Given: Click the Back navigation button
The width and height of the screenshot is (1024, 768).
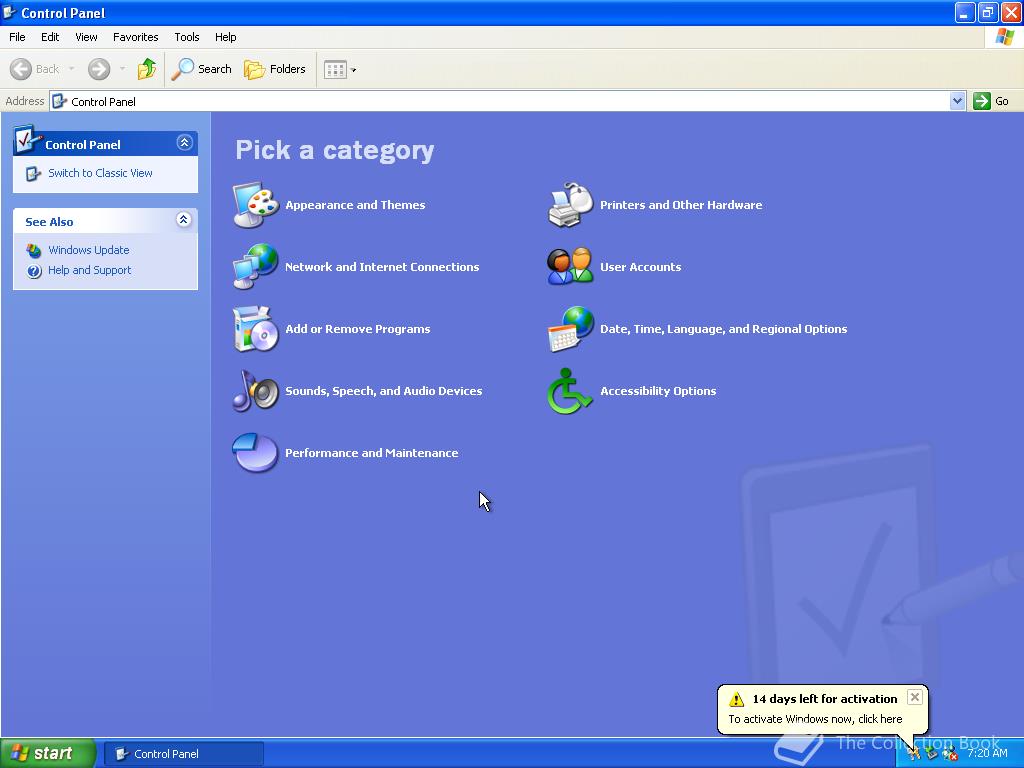Looking at the screenshot, I should (35, 69).
